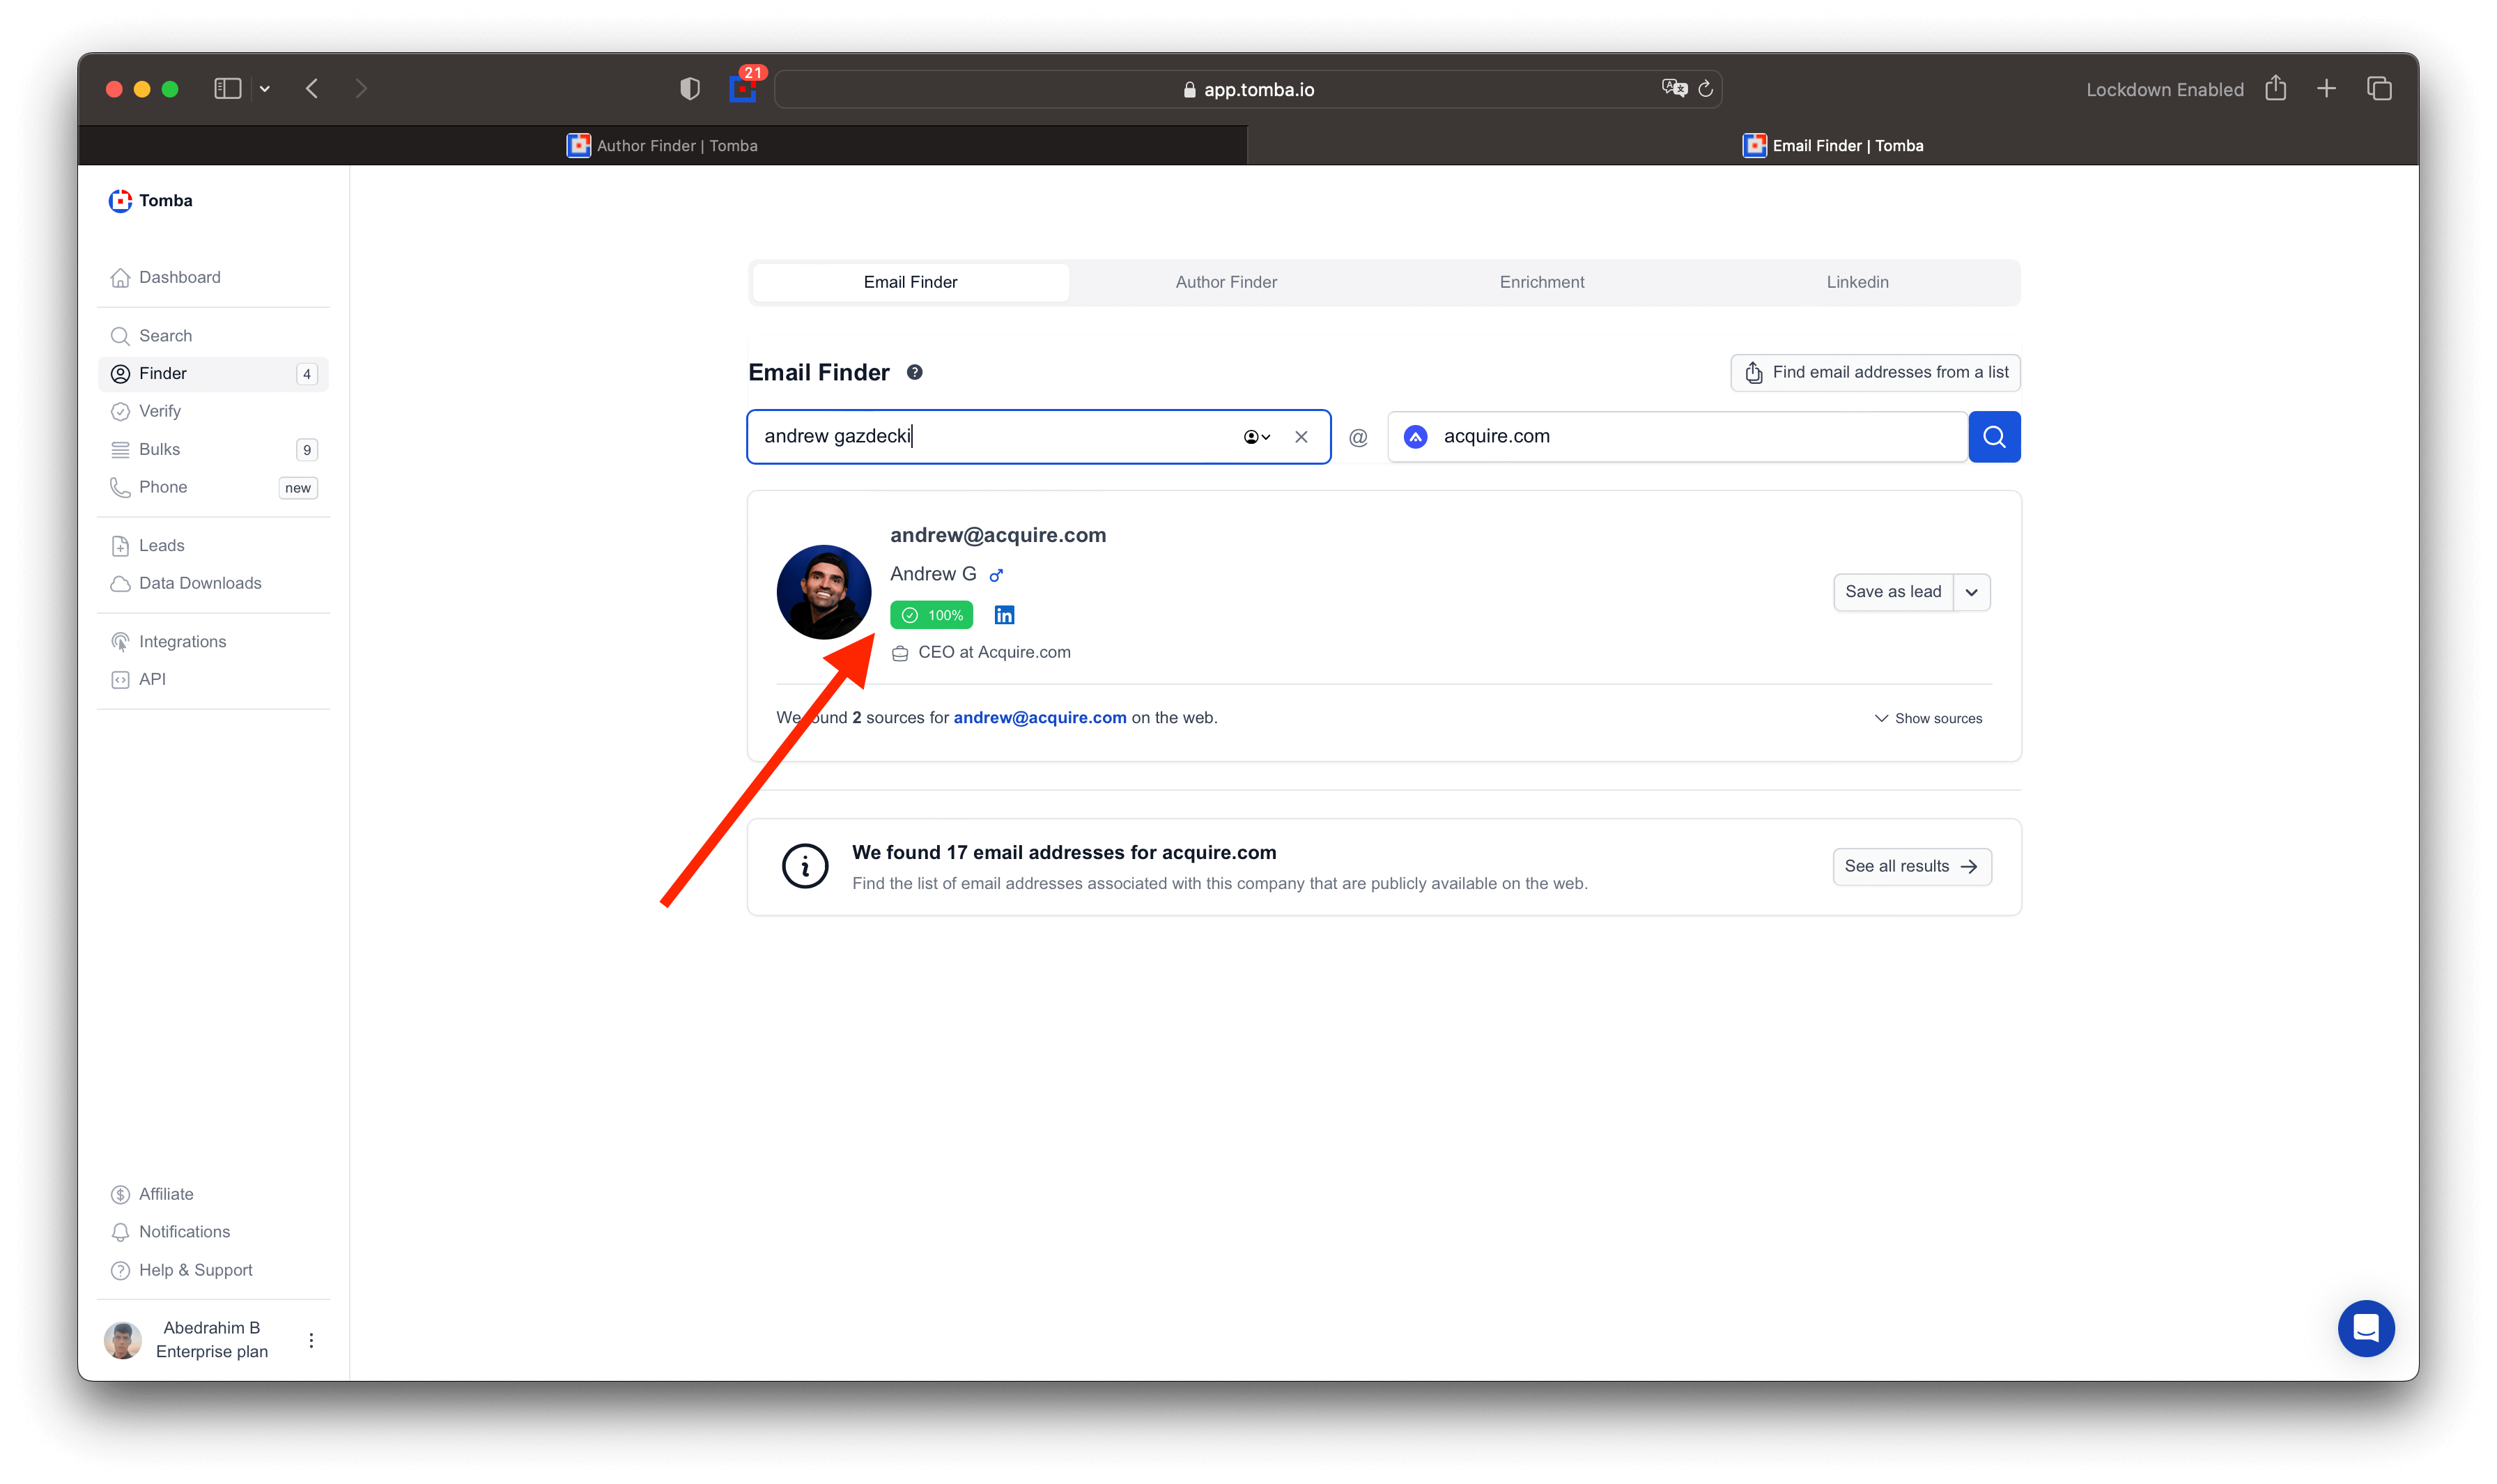Image resolution: width=2497 pixels, height=1484 pixels.
Task: Click the Abedrahim B profile avatar
Action: tap(123, 1340)
